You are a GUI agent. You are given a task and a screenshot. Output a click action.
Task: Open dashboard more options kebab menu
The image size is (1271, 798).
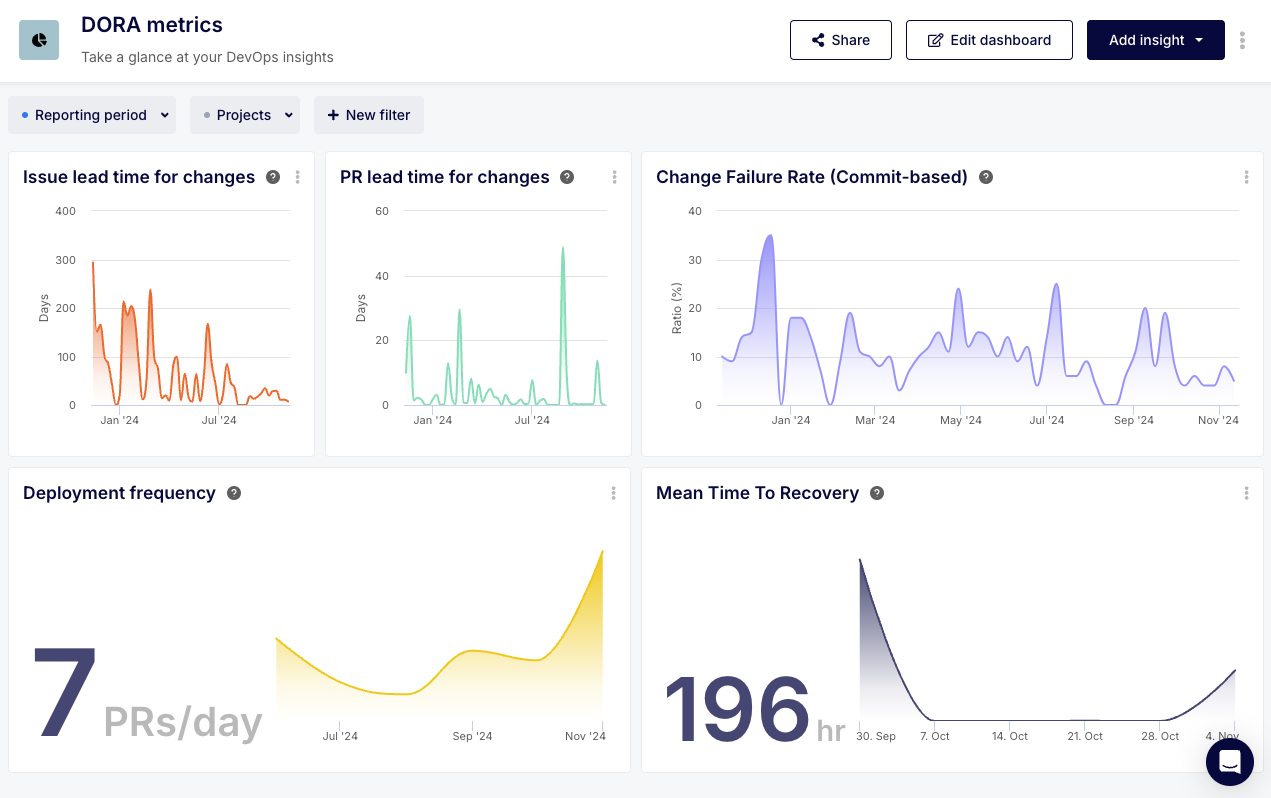pos(1242,40)
